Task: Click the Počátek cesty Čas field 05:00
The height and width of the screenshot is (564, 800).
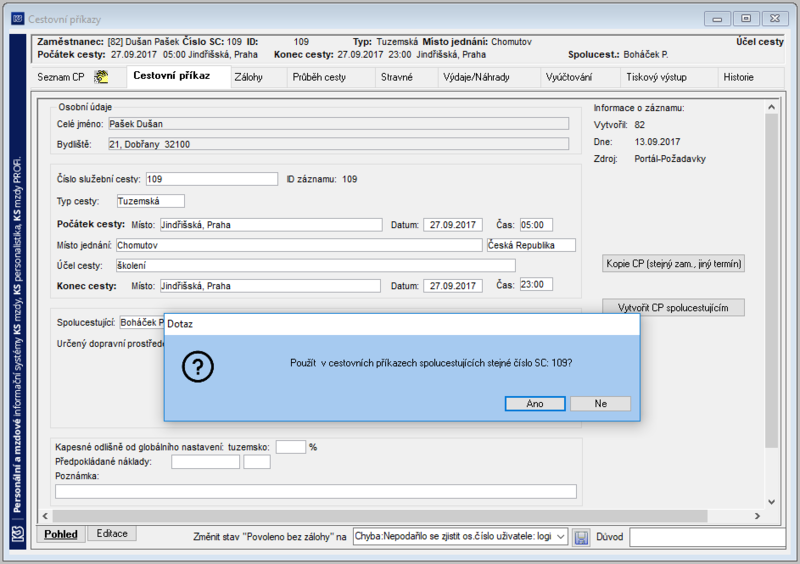Action: coord(536,225)
